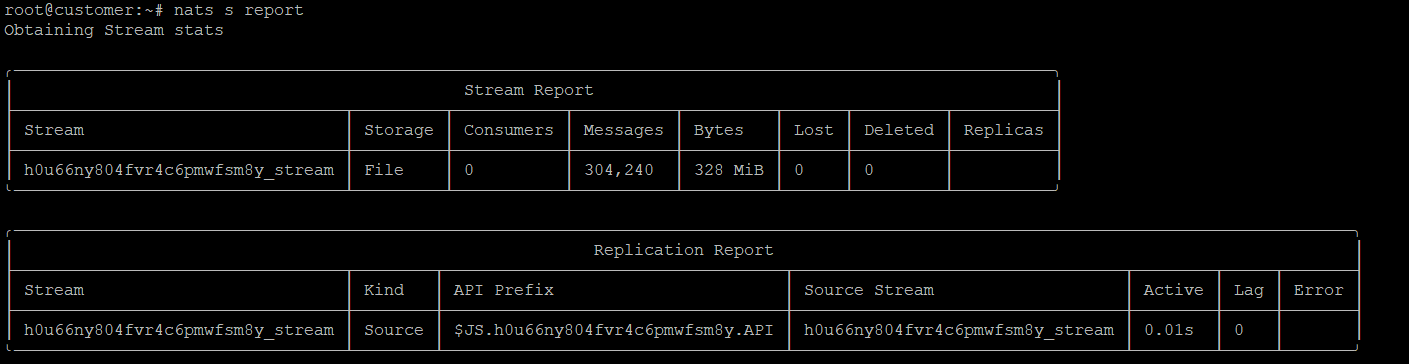The width and height of the screenshot is (1409, 364).
Task: Click the 328 MiB bytes value
Action: [729, 170]
